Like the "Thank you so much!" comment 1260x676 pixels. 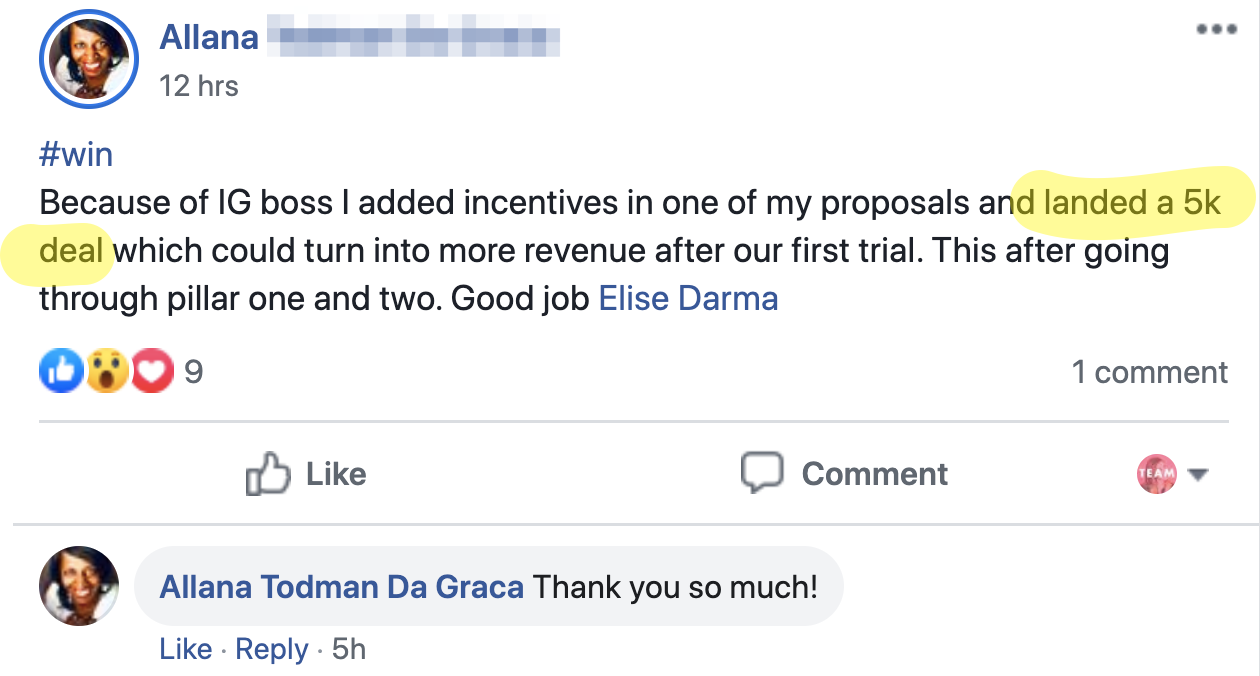click(x=185, y=649)
